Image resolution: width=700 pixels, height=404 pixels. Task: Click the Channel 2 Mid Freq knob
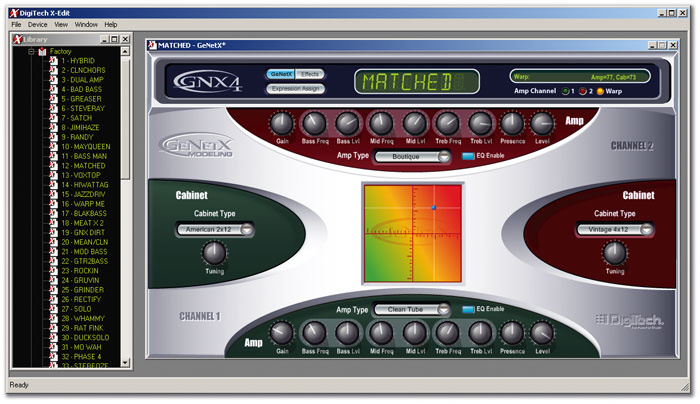click(381, 124)
